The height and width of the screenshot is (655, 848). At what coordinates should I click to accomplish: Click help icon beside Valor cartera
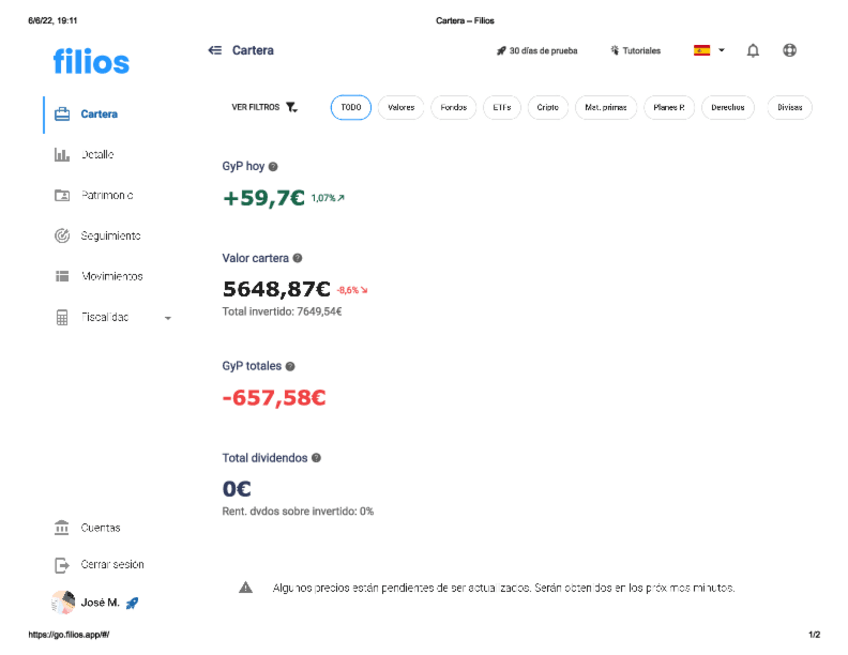[x=297, y=258]
